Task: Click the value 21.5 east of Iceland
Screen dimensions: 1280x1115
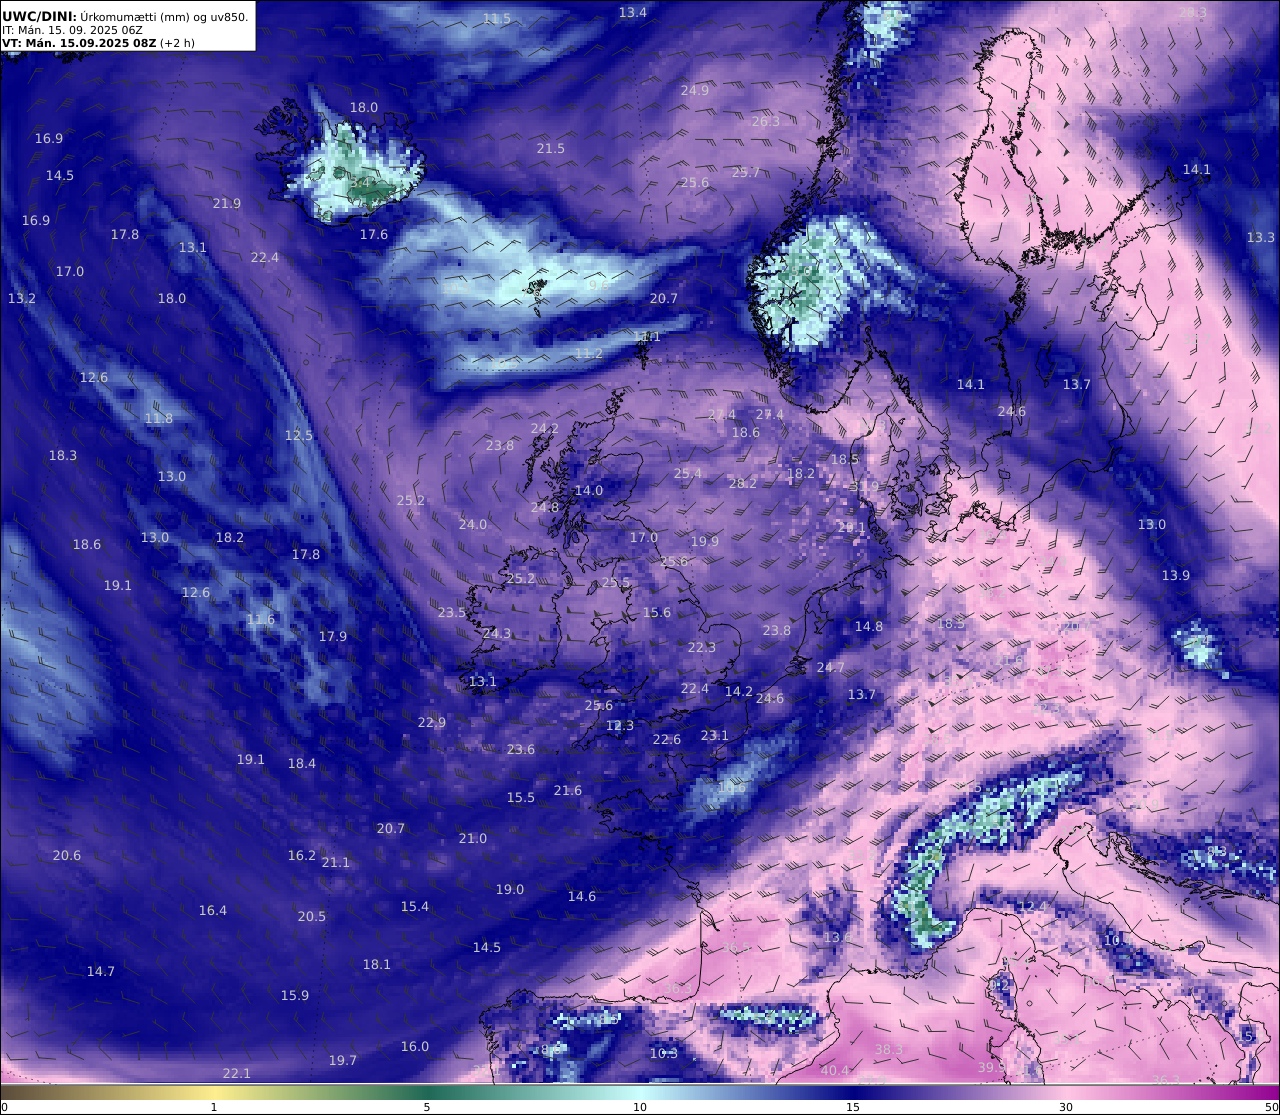Action: [551, 148]
